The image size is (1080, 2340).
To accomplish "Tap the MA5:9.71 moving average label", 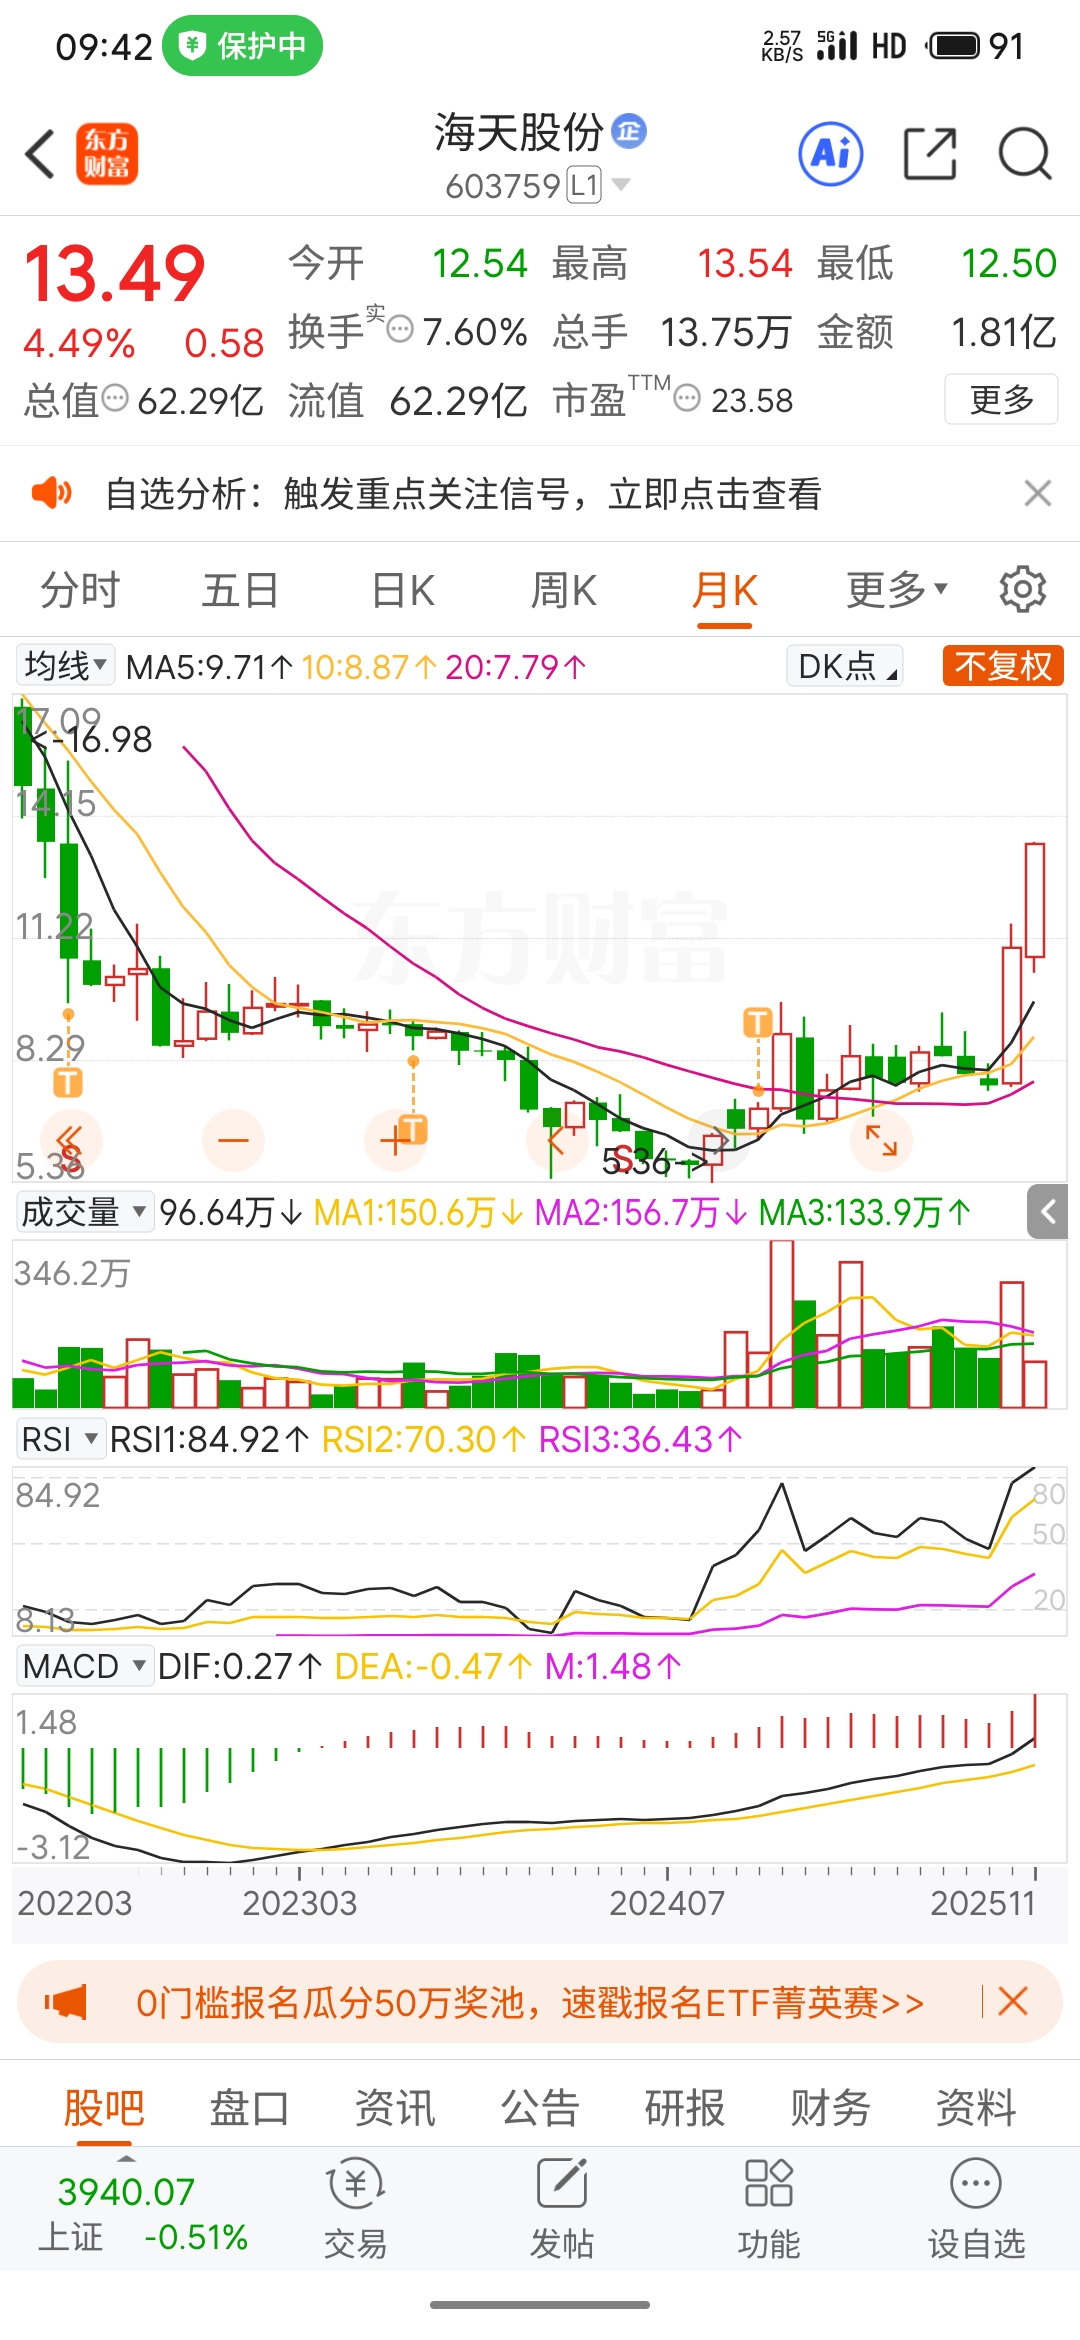I will point(209,666).
